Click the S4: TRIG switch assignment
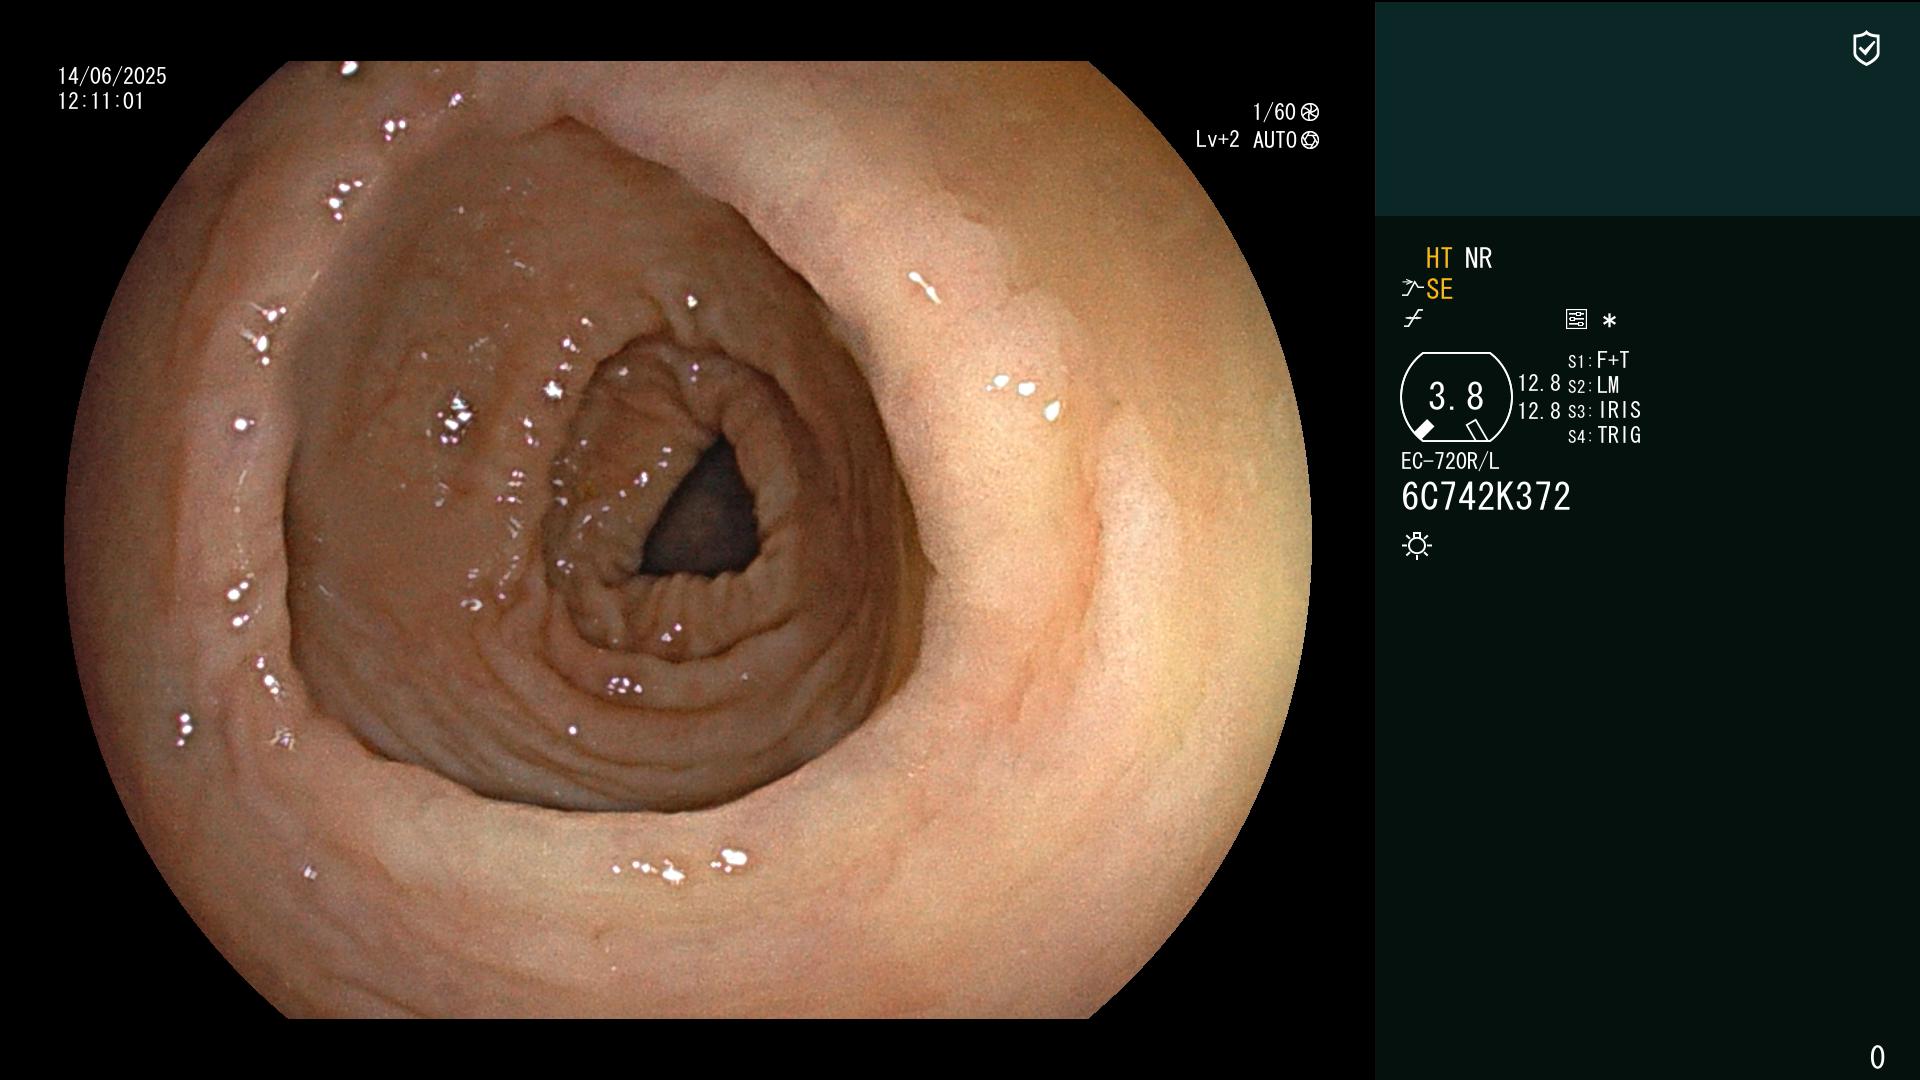 [1604, 436]
